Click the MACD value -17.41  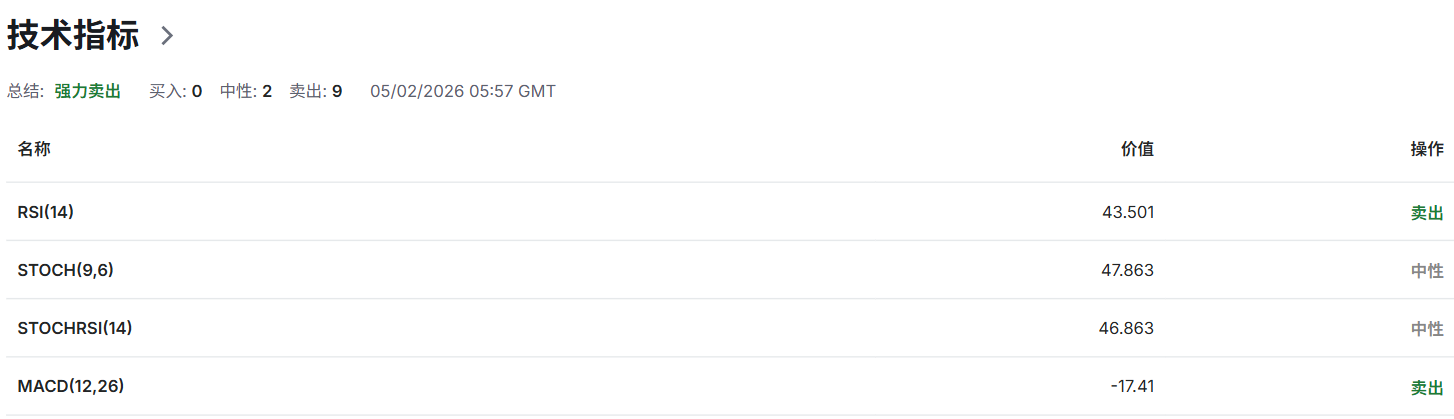tap(1132, 386)
